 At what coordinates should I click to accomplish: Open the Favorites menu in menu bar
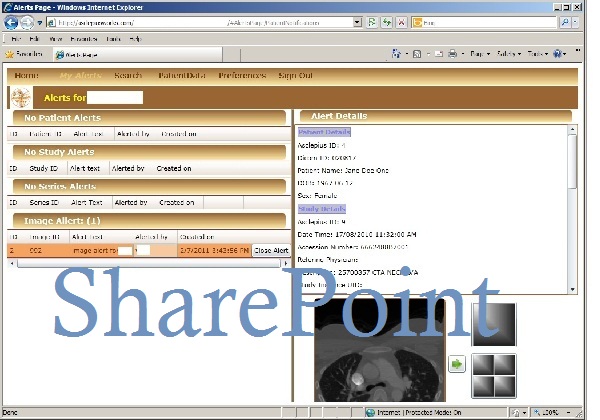tap(83, 39)
